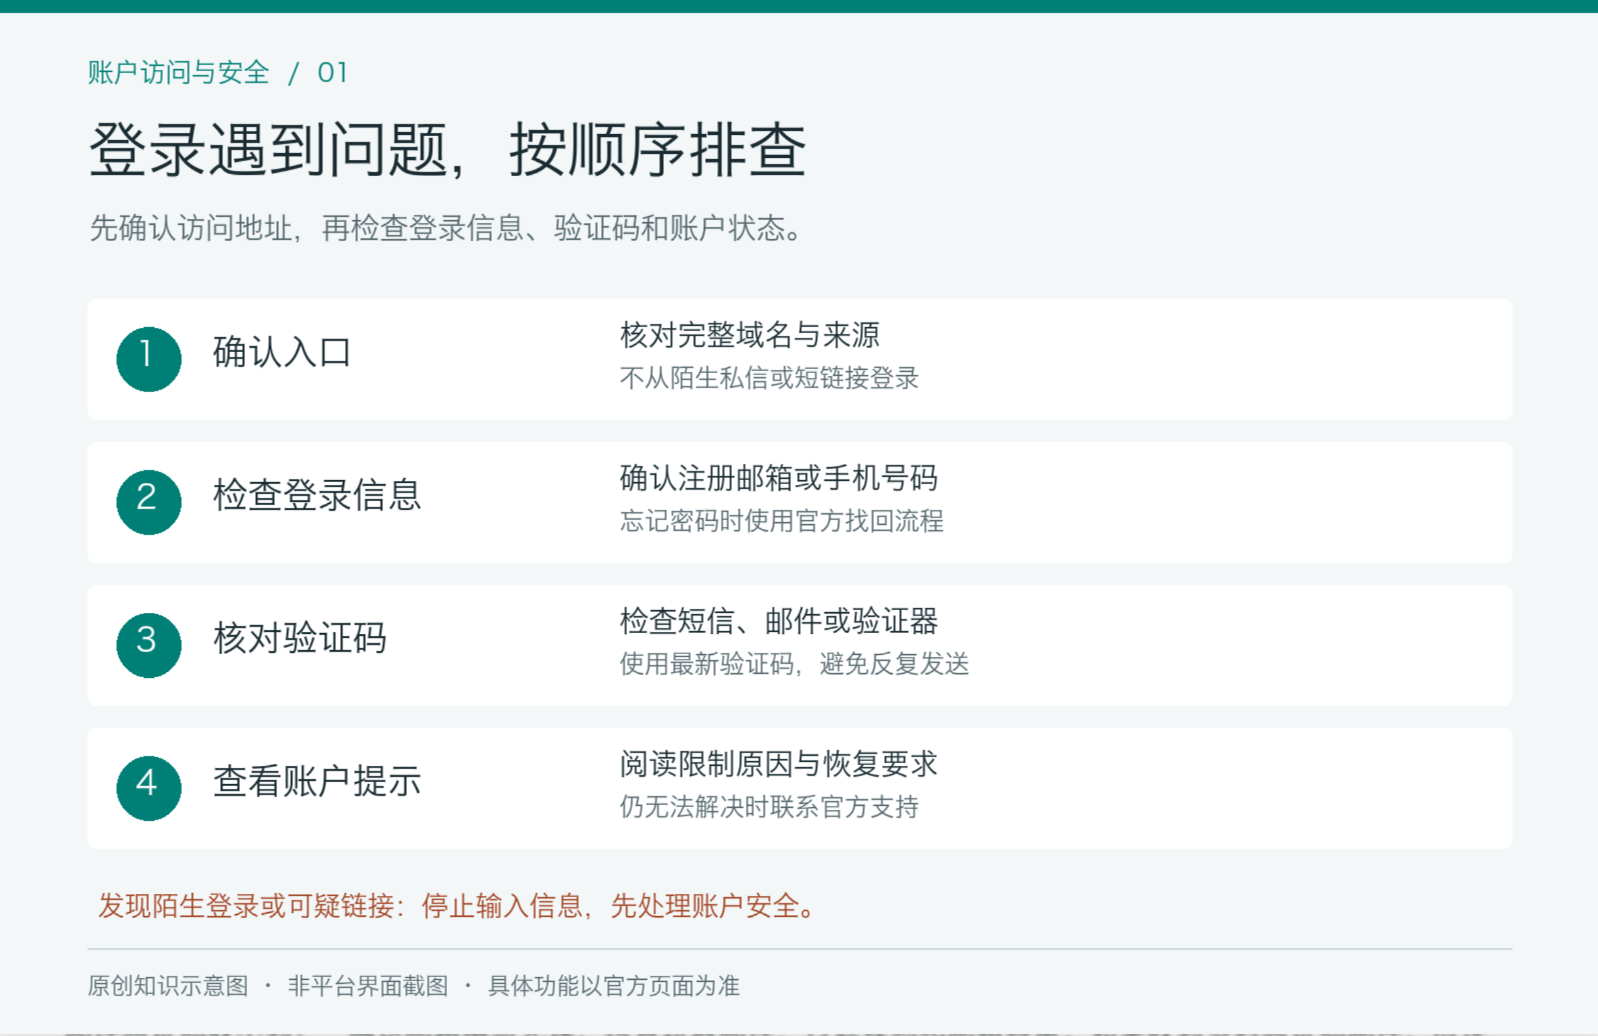The width and height of the screenshot is (1598, 1036).
Task: Select the 账户访问与安全 breadcrumb
Action: tap(179, 73)
